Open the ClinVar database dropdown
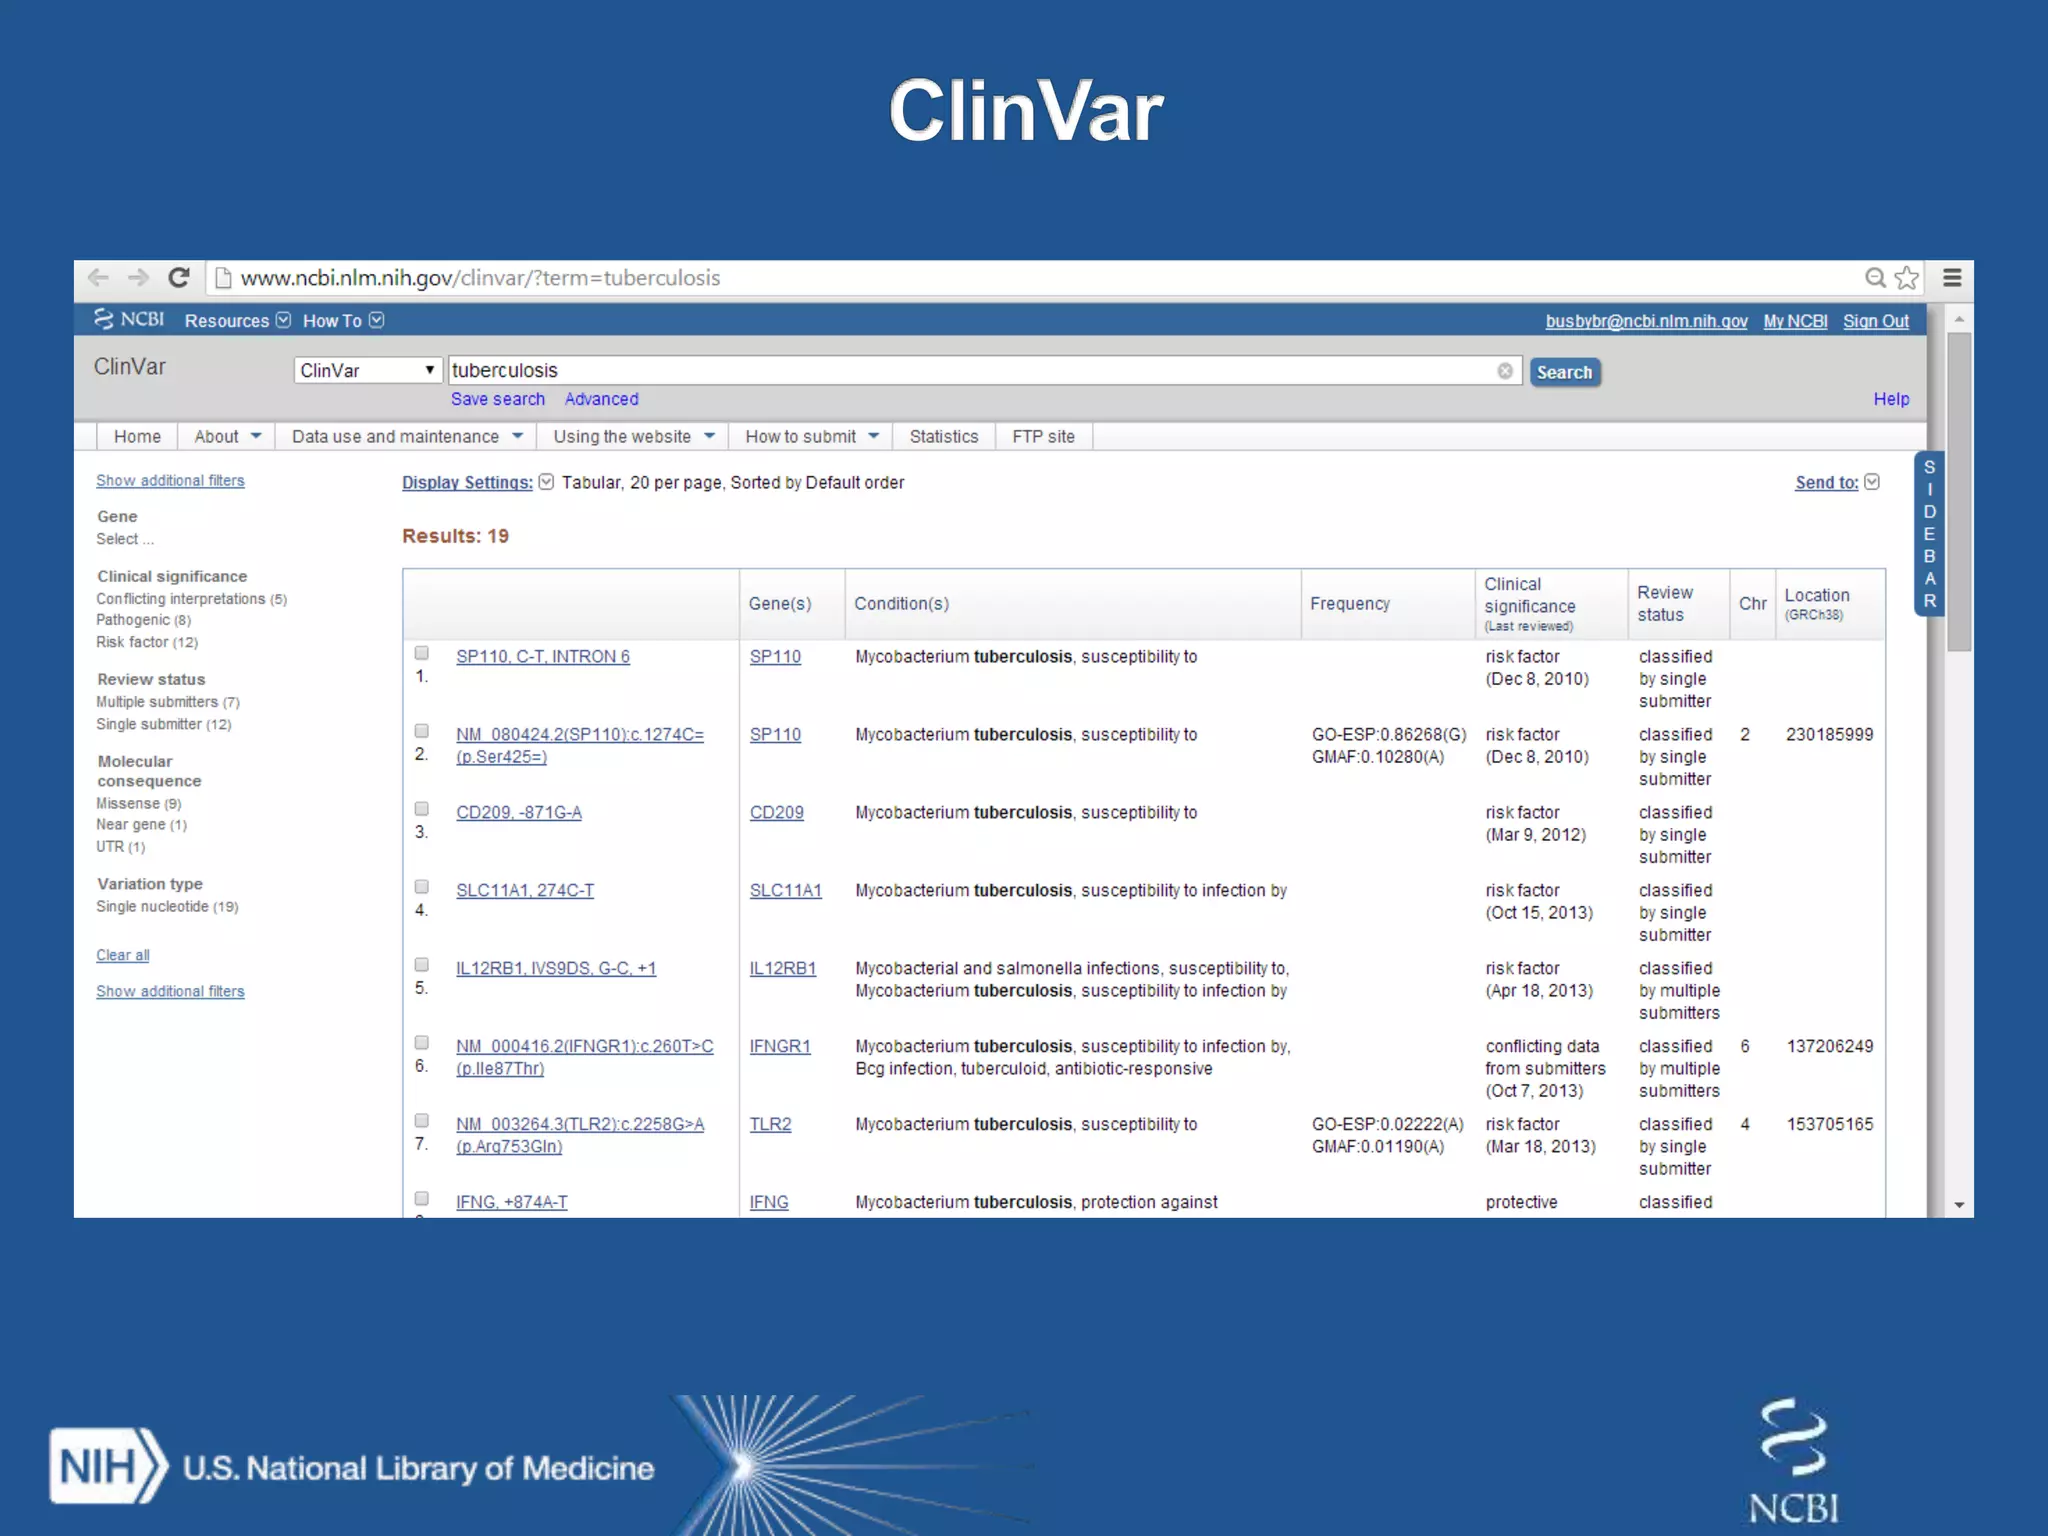Viewport: 2048px width, 1536px height. click(x=367, y=370)
